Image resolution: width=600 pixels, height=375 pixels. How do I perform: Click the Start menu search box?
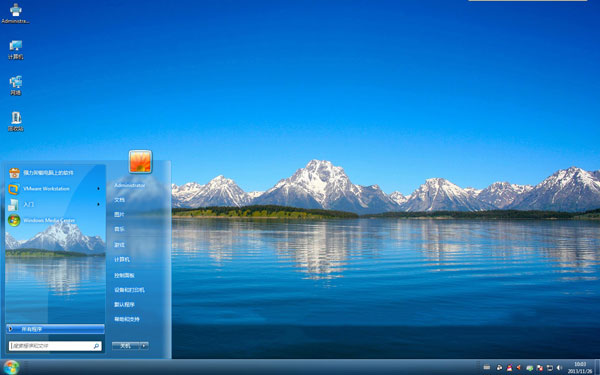click(x=55, y=346)
